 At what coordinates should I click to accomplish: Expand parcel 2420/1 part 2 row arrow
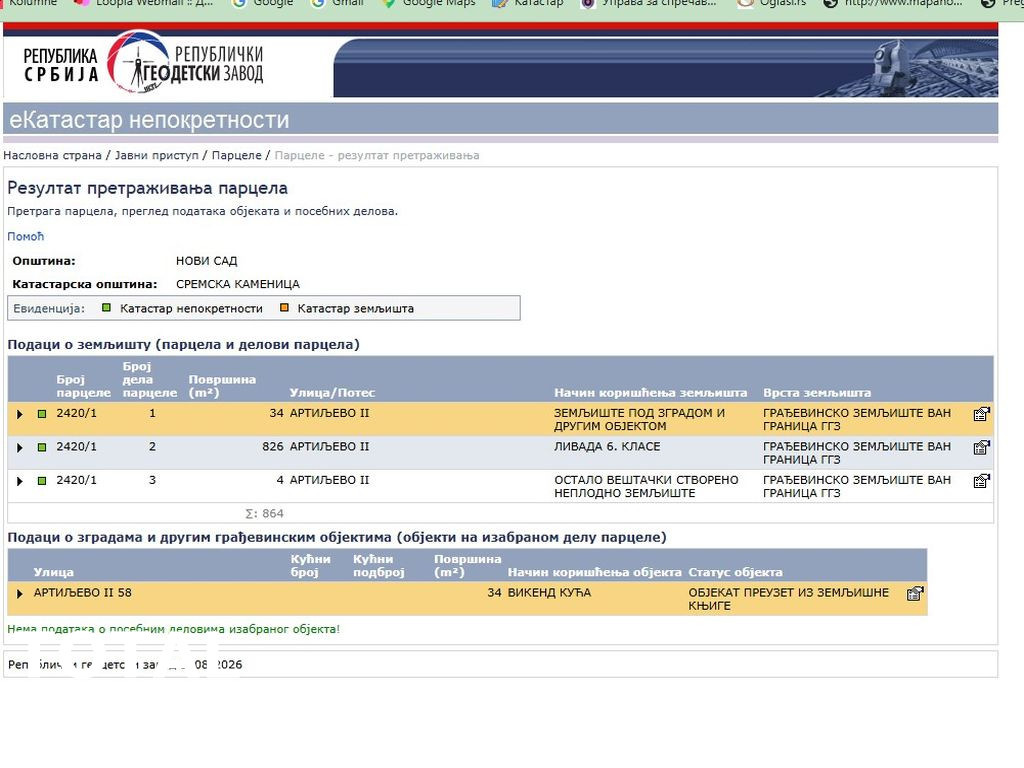[x=19, y=447]
